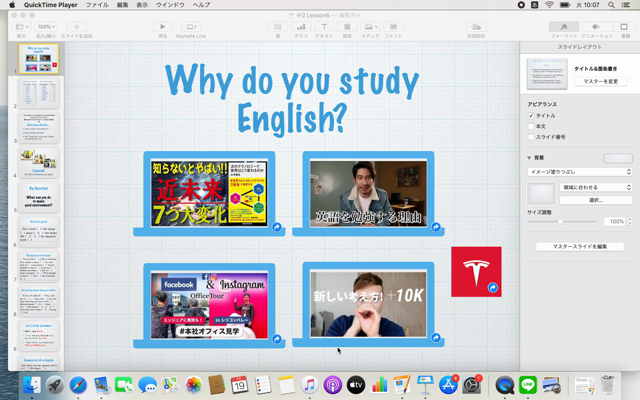
Task: Select slide 2 thumbnail in the navigator
Action: click(x=38, y=94)
